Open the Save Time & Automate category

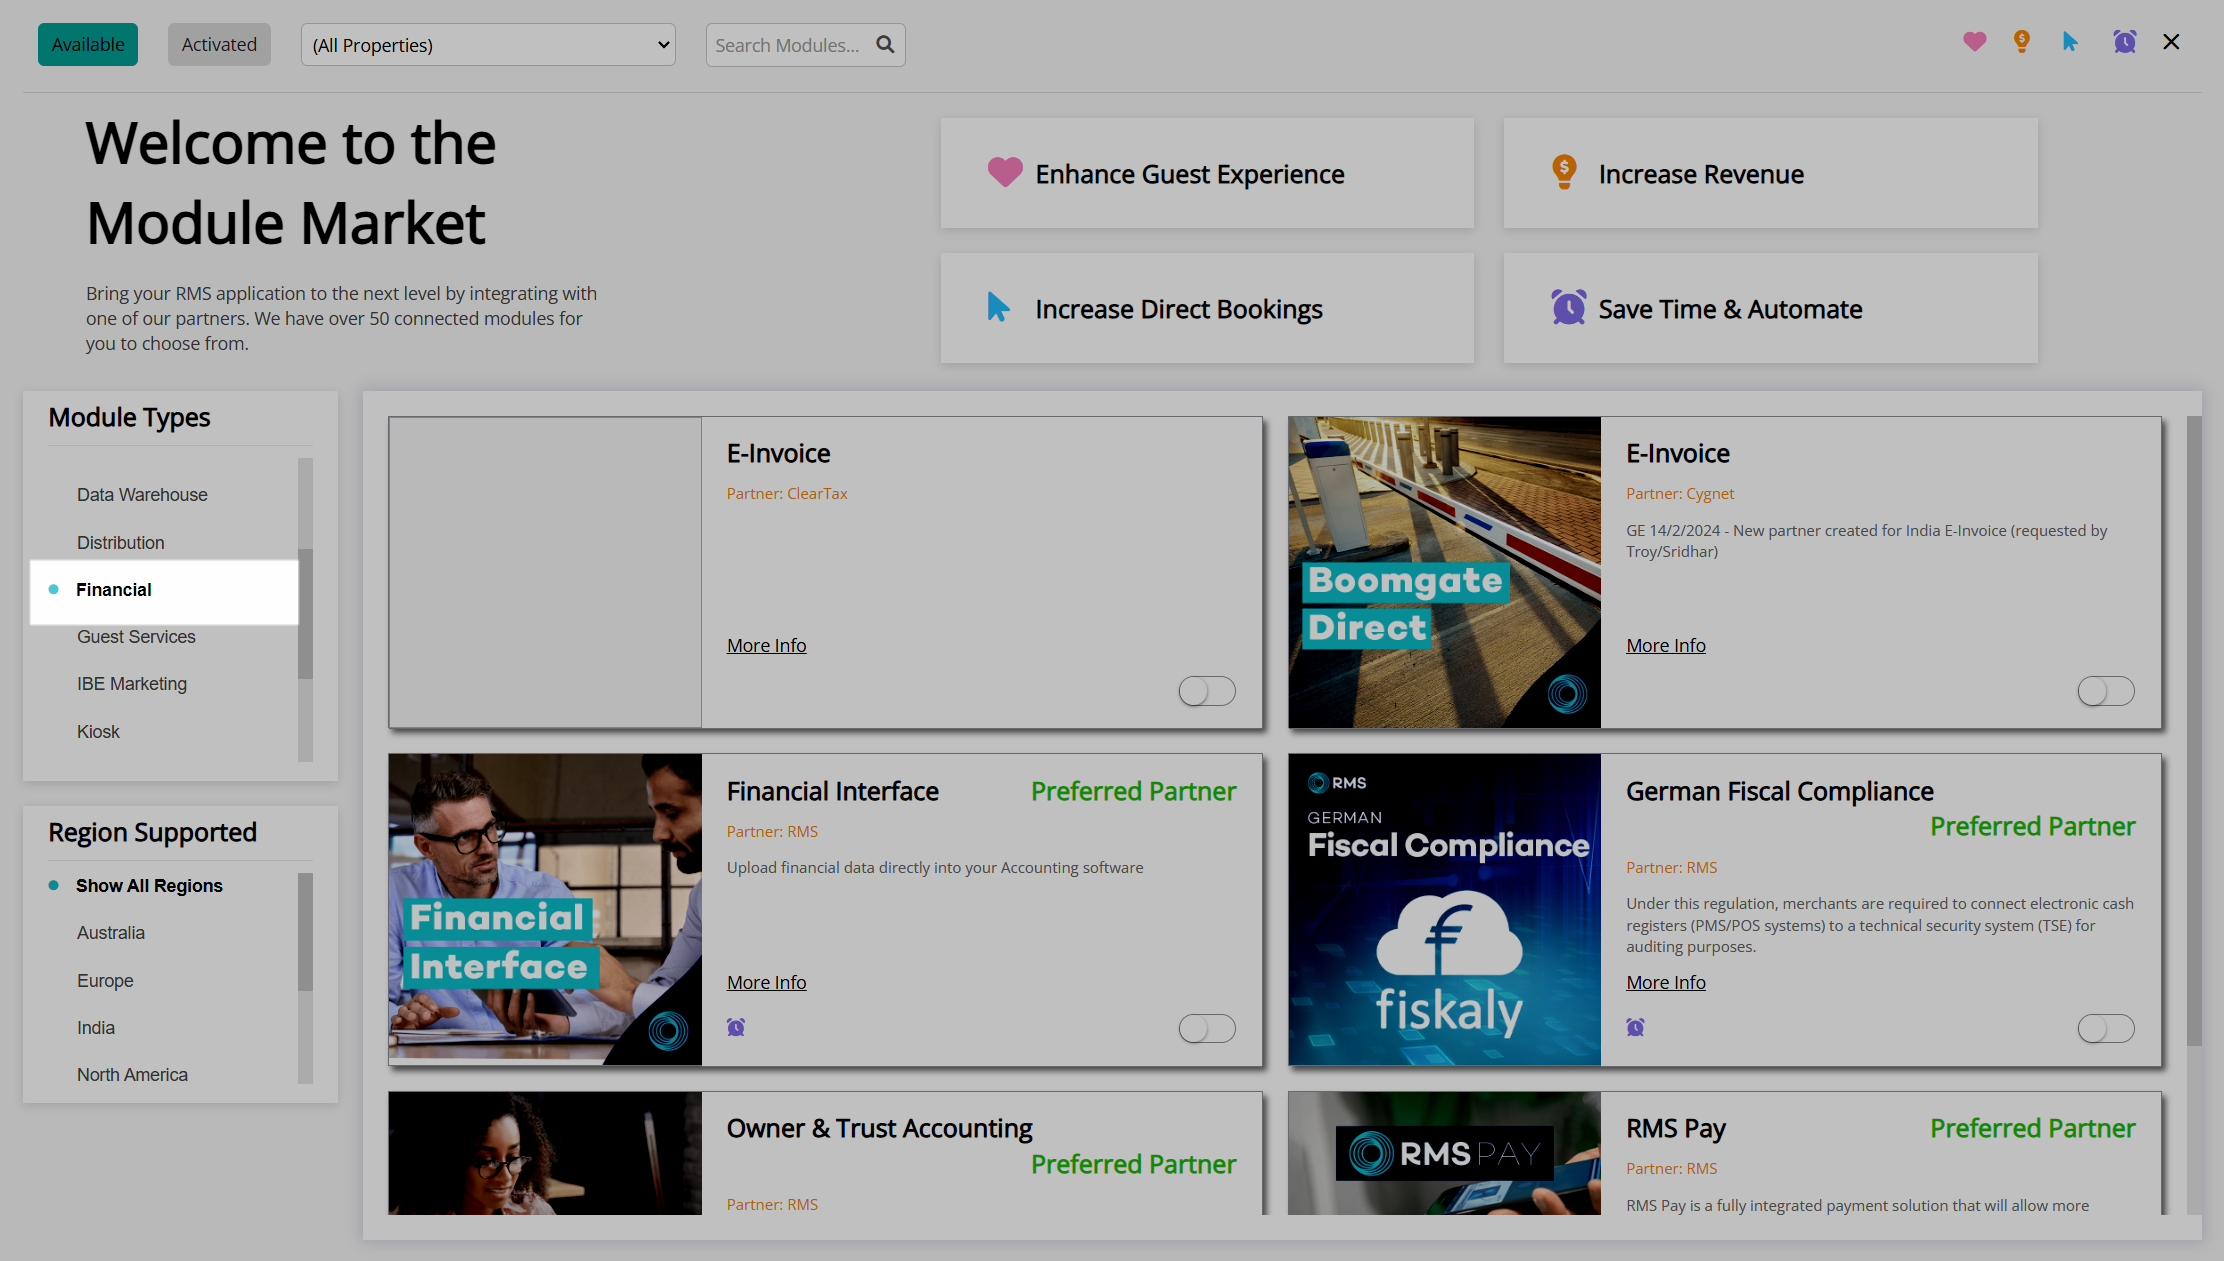[1770, 308]
